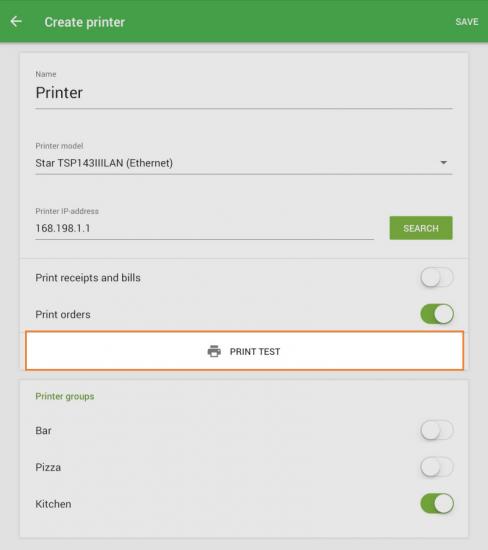Screen dimensions: 488x550
Task: Click the Printer groups heading
Action: coord(65,396)
